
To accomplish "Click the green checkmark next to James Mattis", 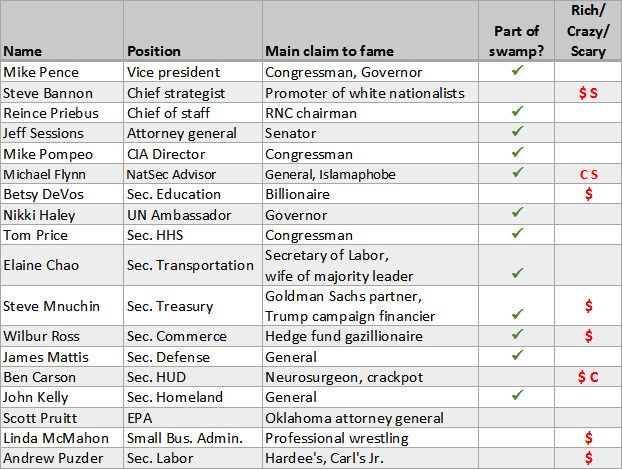I will (516, 356).
